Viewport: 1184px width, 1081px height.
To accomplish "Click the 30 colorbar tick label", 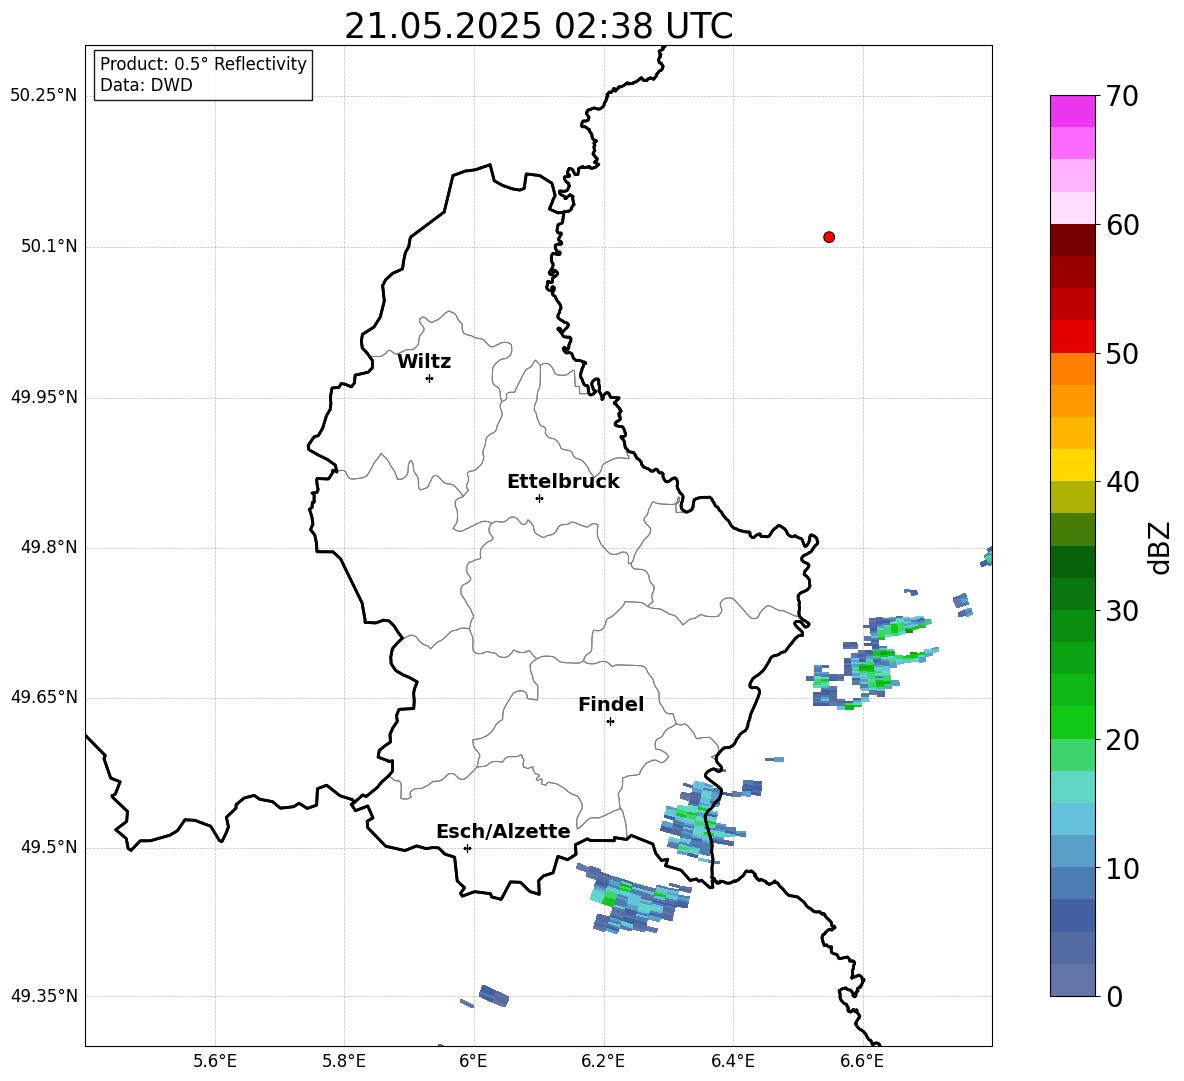I will coord(1122,611).
